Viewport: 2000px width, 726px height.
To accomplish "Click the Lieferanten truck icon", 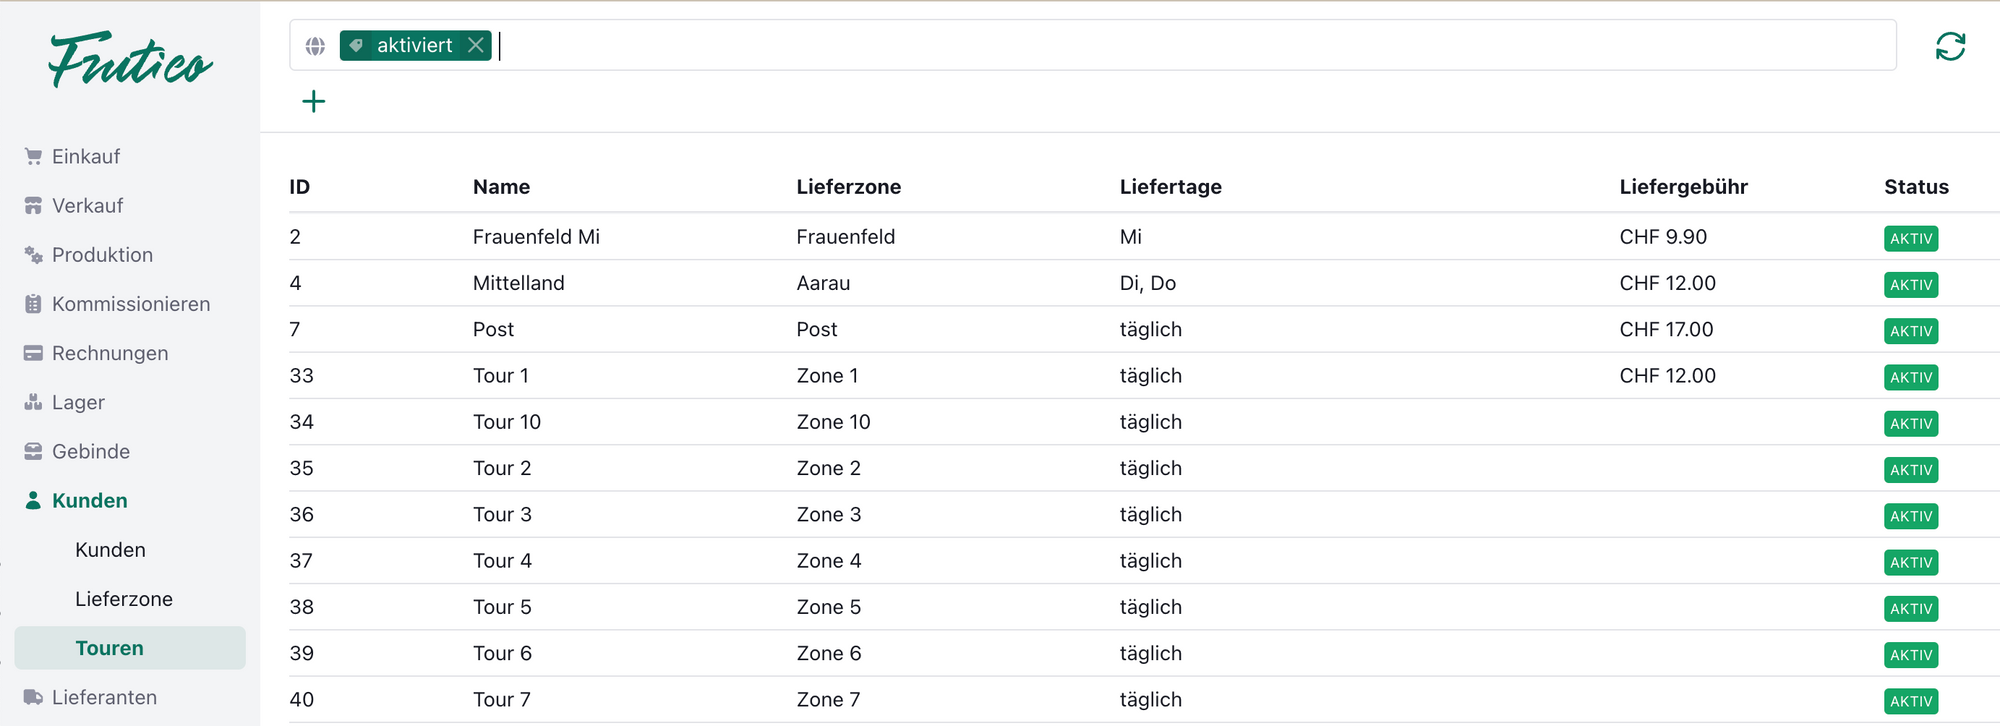I will (33, 697).
